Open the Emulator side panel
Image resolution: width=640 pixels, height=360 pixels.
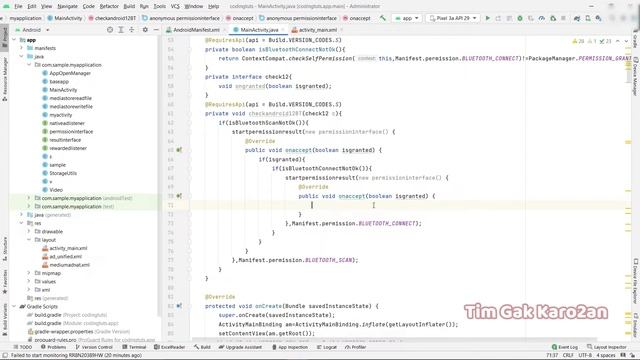pos(636,325)
